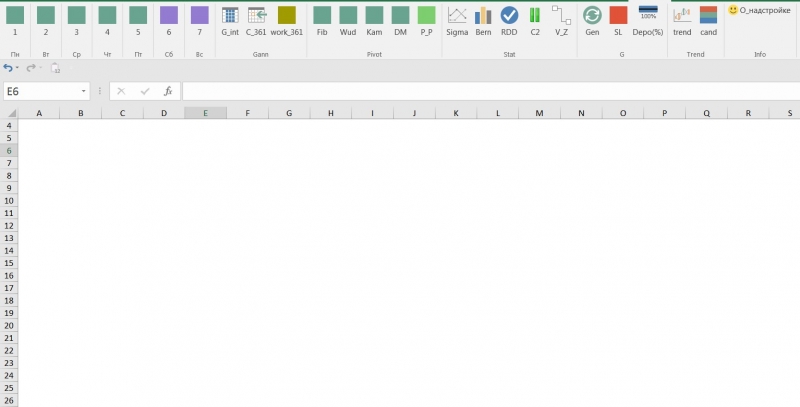Click the Gen refresh icon
Viewport: 800px width, 407px height.
[592, 15]
